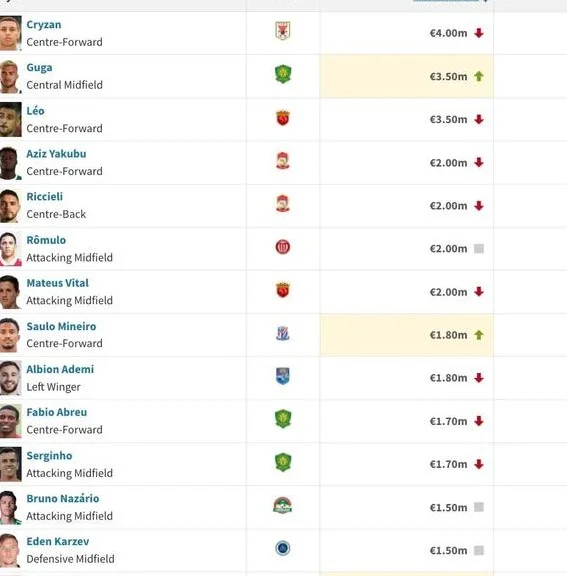
Task: Click the blue striped crest beside Saulo Mineiro
Action: tap(283, 334)
